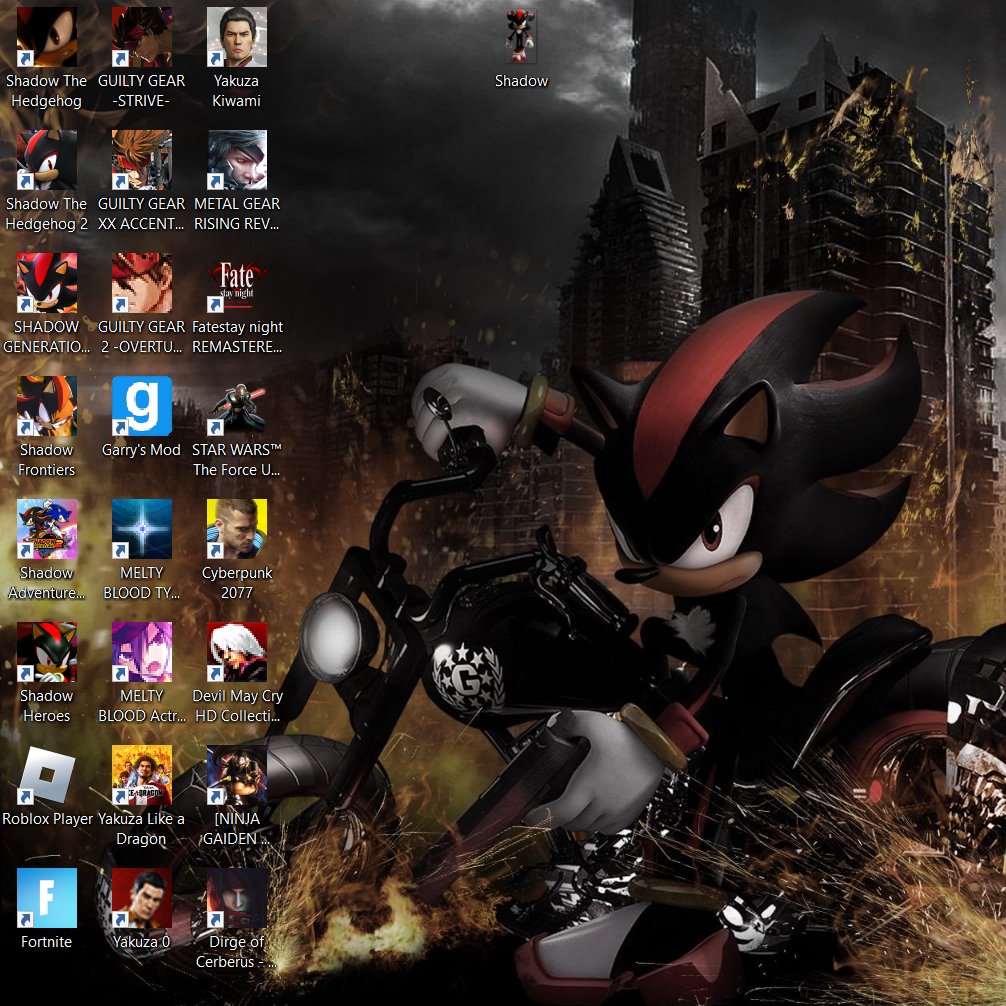Select the NINJA GAIDEN shortcut icon
This screenshot has width=1006, height=1006.
click(x=236, y=775)
